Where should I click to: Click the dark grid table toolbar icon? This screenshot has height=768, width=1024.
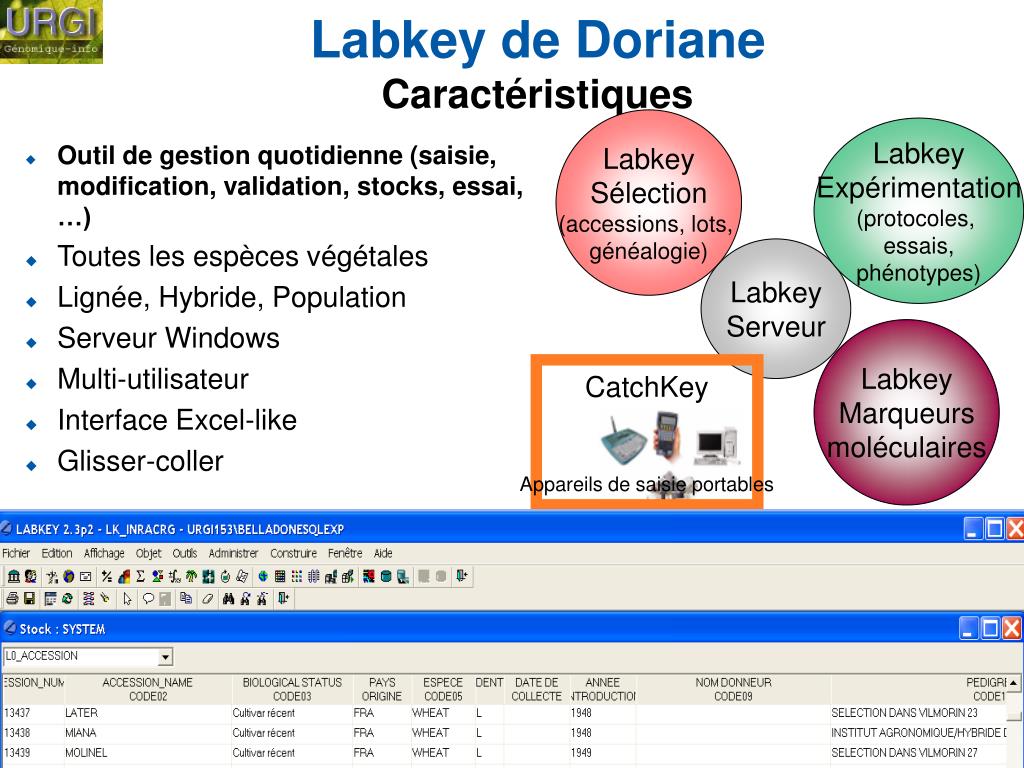point(280,577)
